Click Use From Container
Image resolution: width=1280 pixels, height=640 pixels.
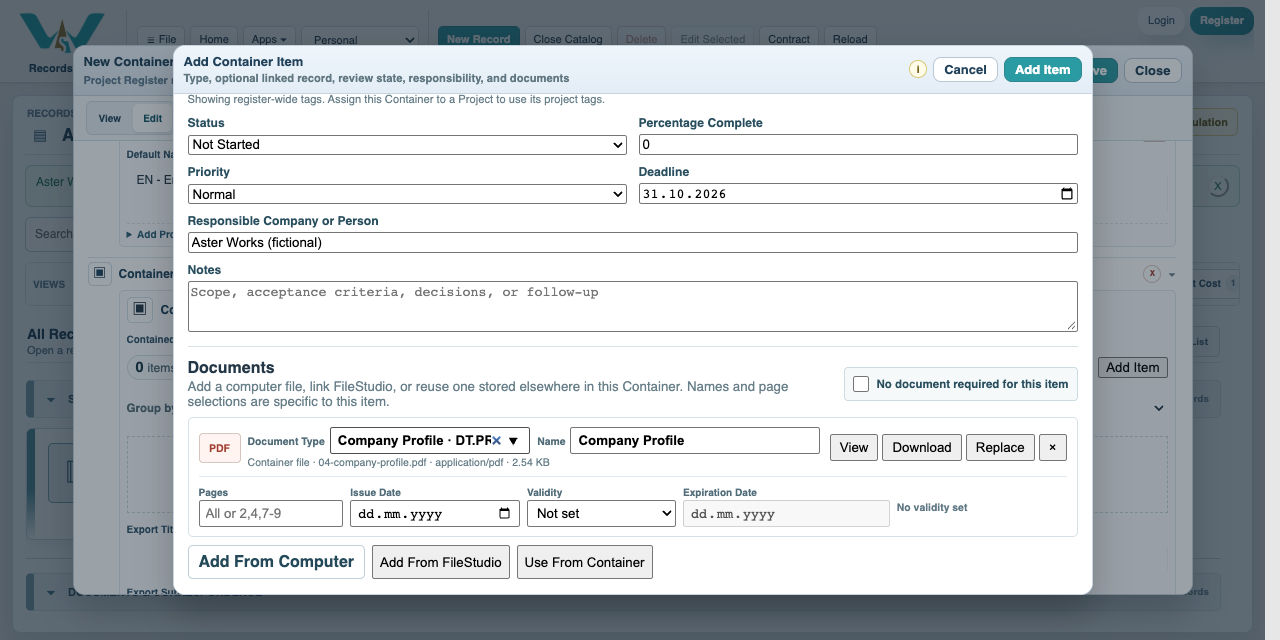click(x=585, y=562)
